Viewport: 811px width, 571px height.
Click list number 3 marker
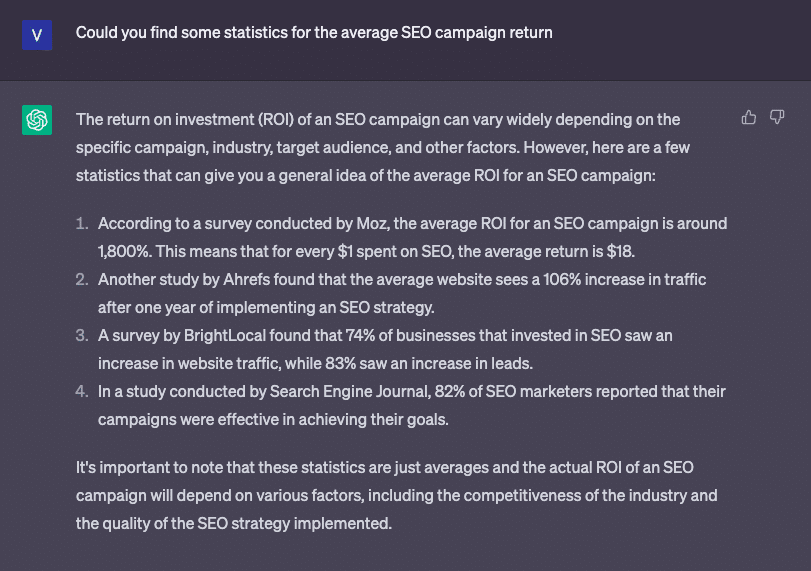pos(82,335)
